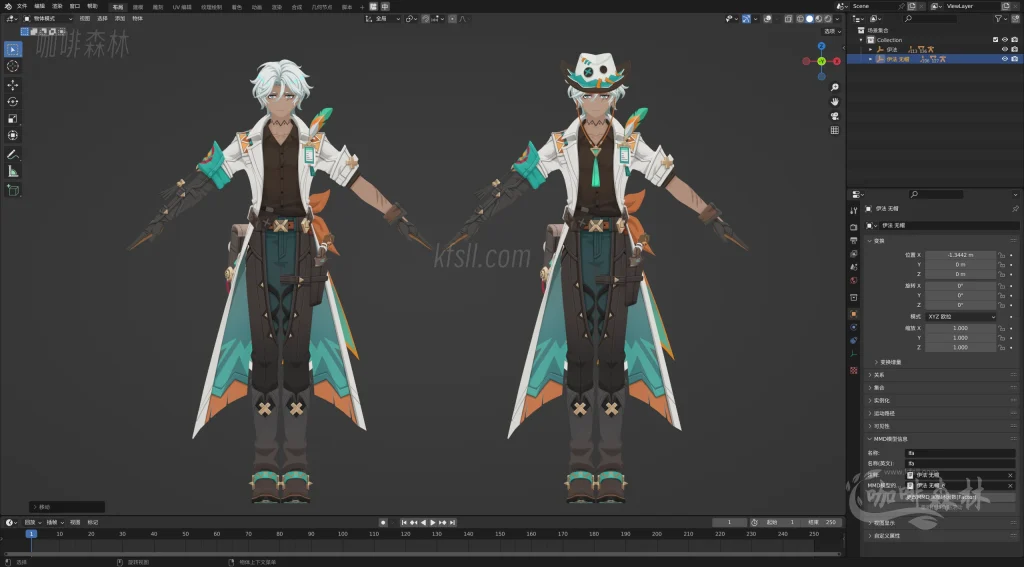Open the Output properties tab
1024x567 pixels.
[854, 240]
